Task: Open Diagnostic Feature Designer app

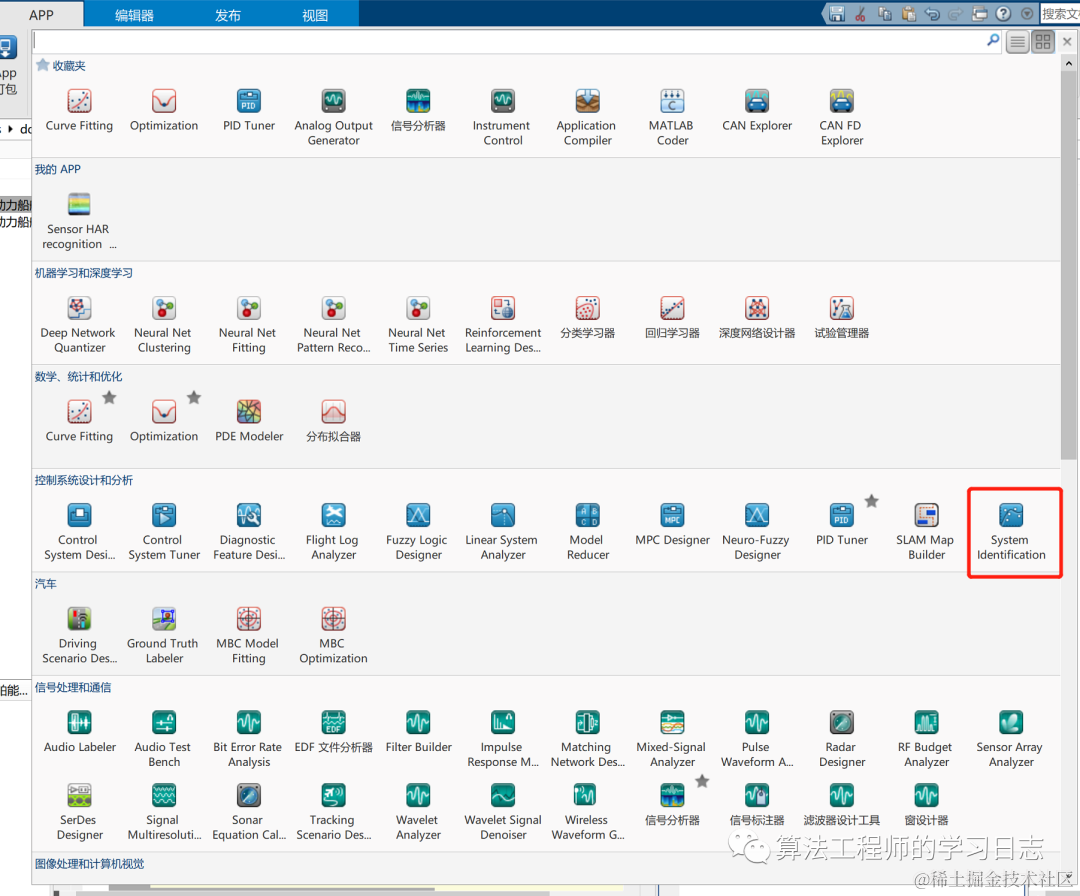Action: coord(249,532)
